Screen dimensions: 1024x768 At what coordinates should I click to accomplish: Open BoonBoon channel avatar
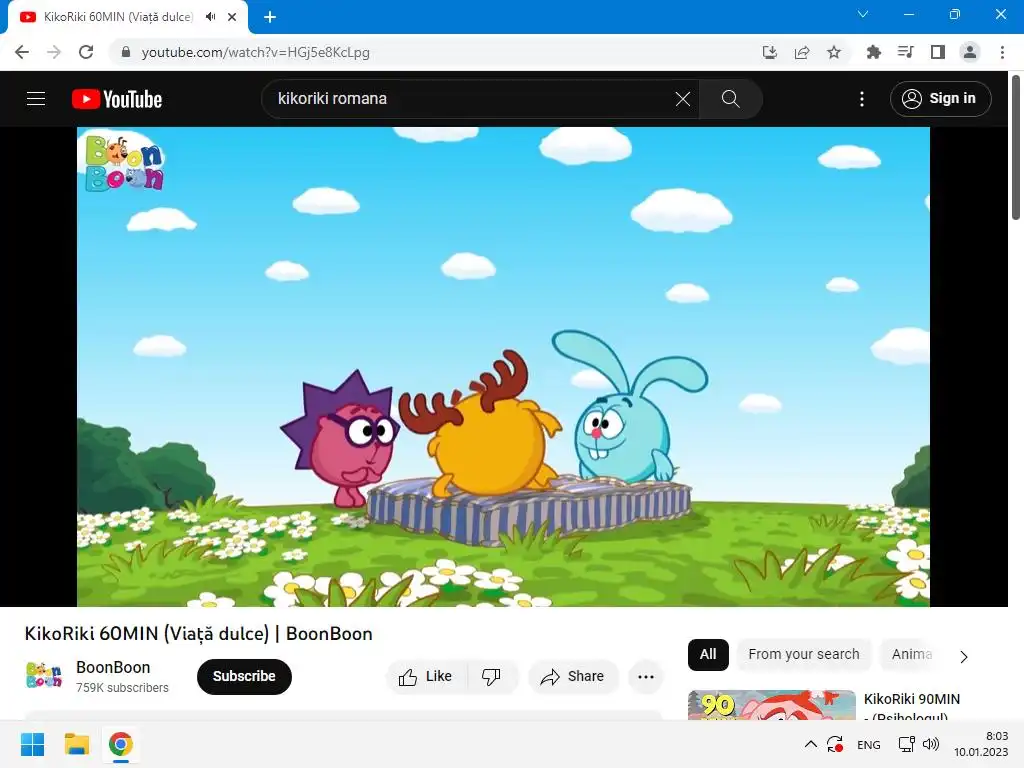click(x=44, y=675)
